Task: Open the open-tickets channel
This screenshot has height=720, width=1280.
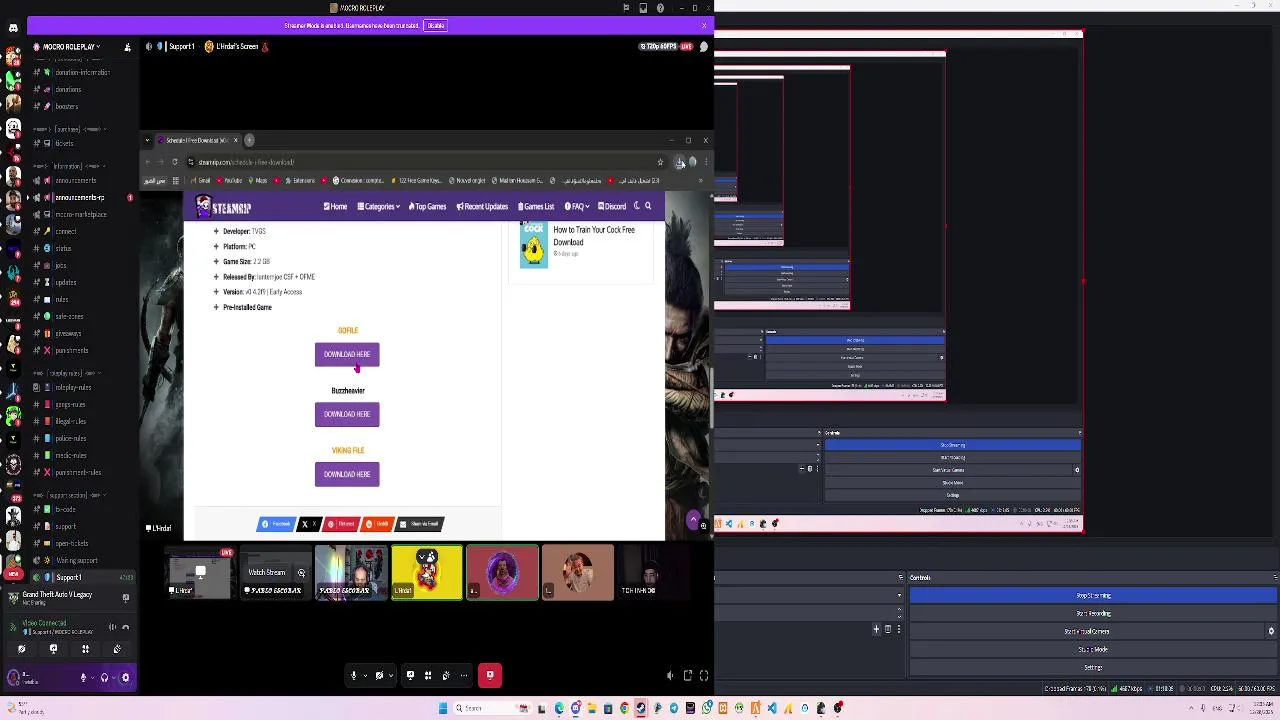Action: click(71, 543)
